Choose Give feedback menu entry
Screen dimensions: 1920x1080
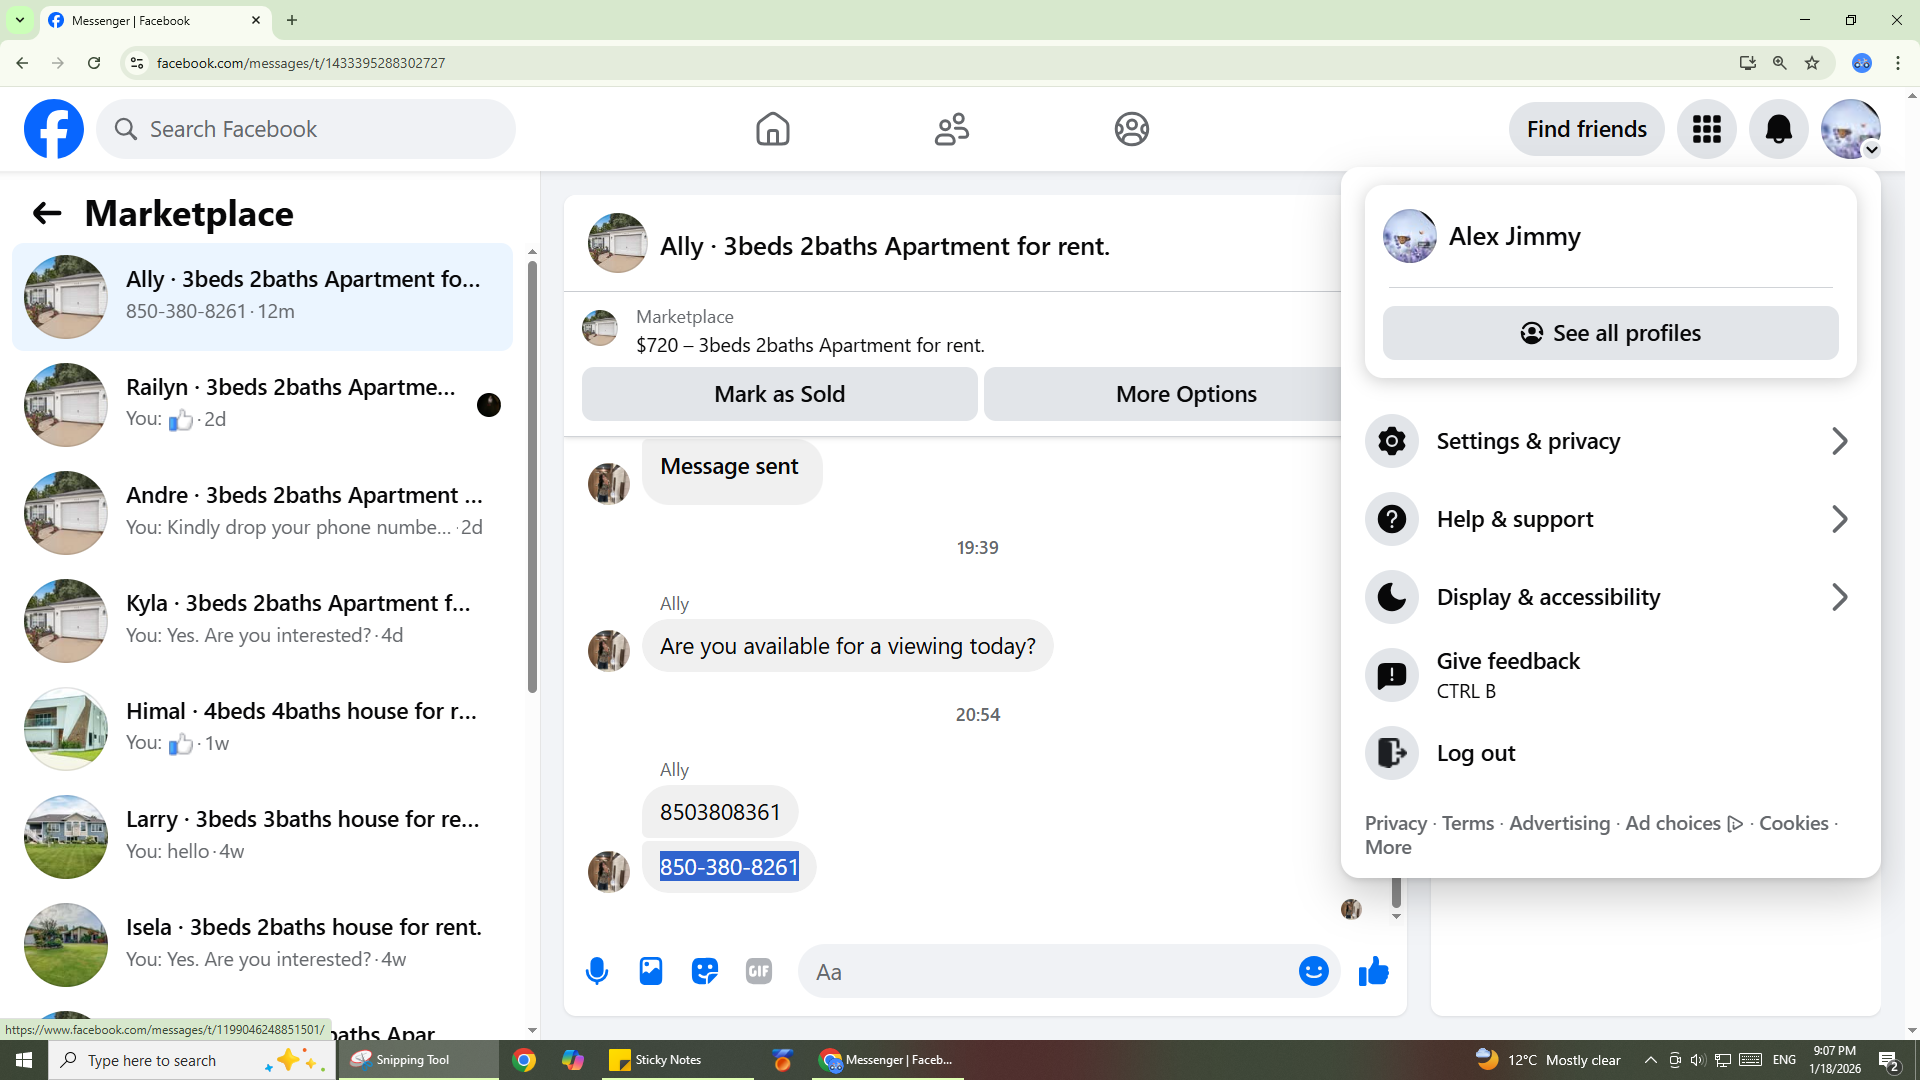point(1507,675)
